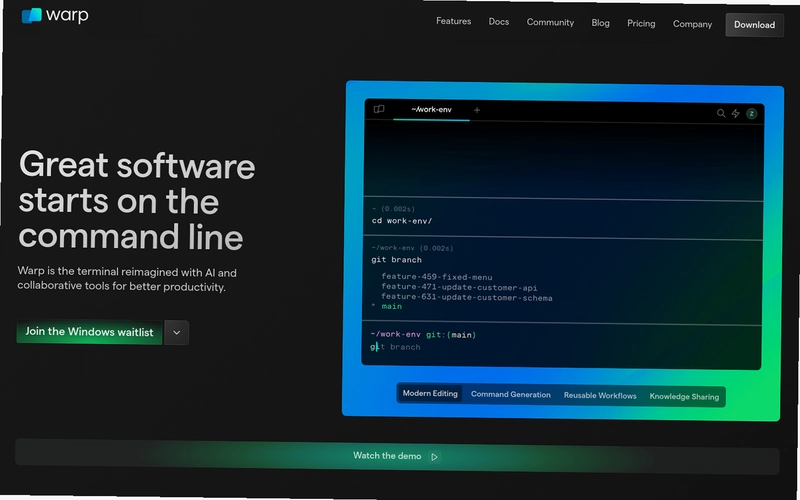The height and width of the screenshot is (500, 800).
Task: Click the ~/work-env git:(main) prompt
Action: click(423, 335)
